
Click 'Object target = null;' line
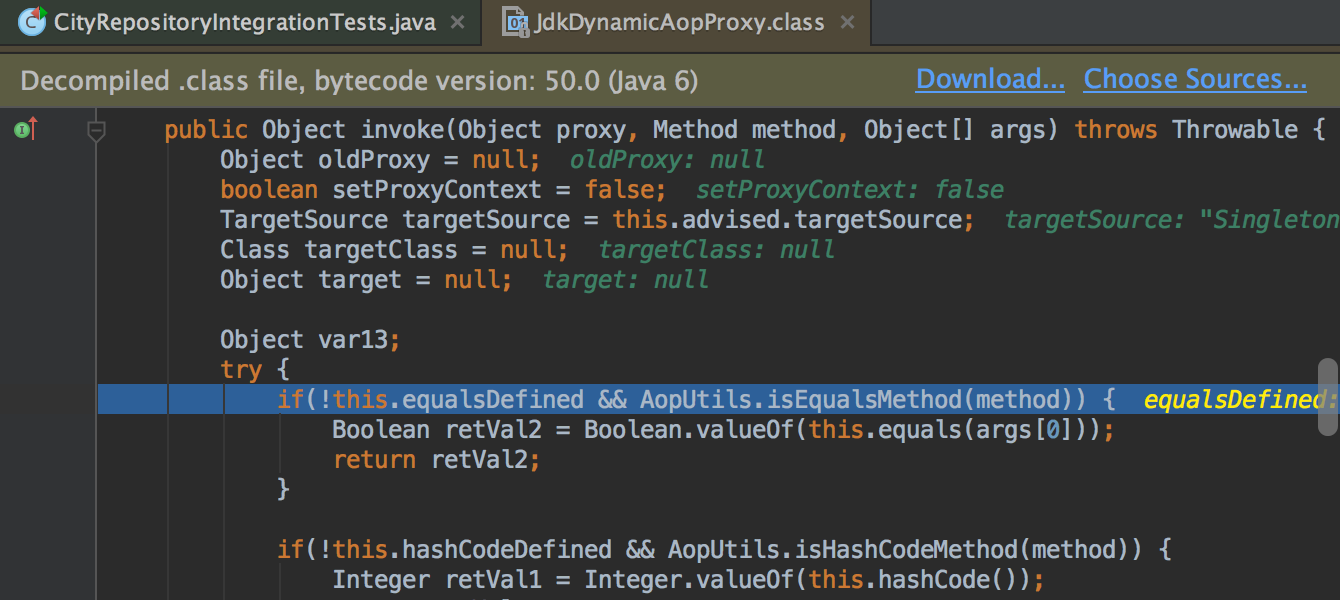(366, 280)
